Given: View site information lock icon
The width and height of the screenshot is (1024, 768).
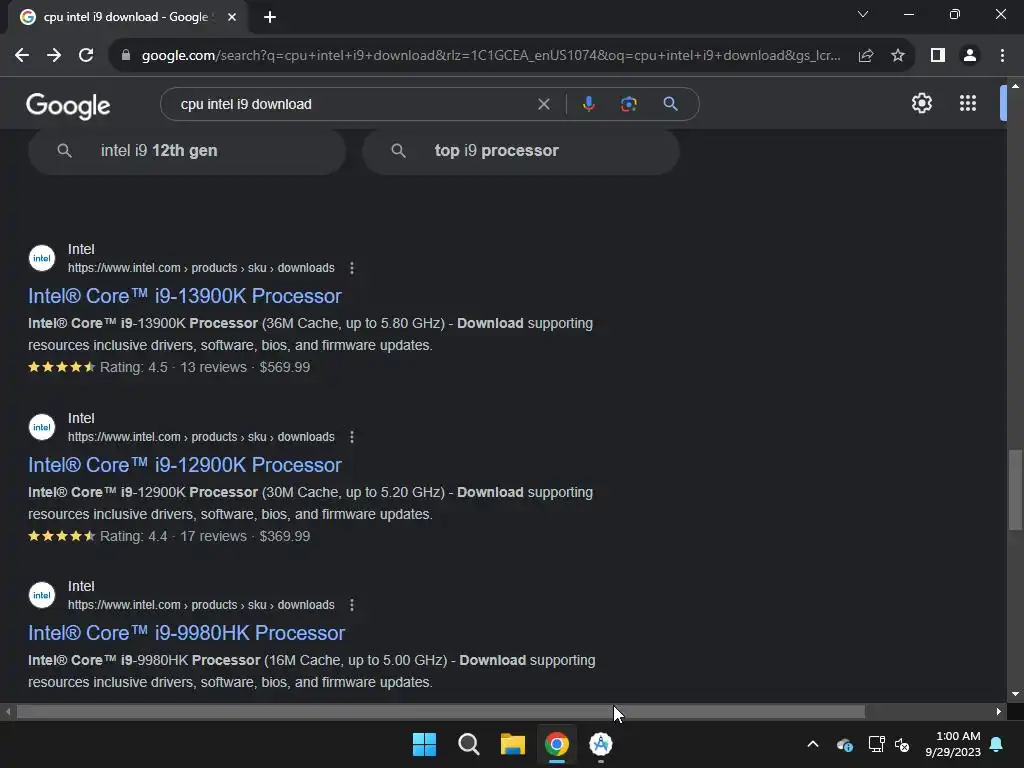Looking at the screenshot, I should pos(126,56).
